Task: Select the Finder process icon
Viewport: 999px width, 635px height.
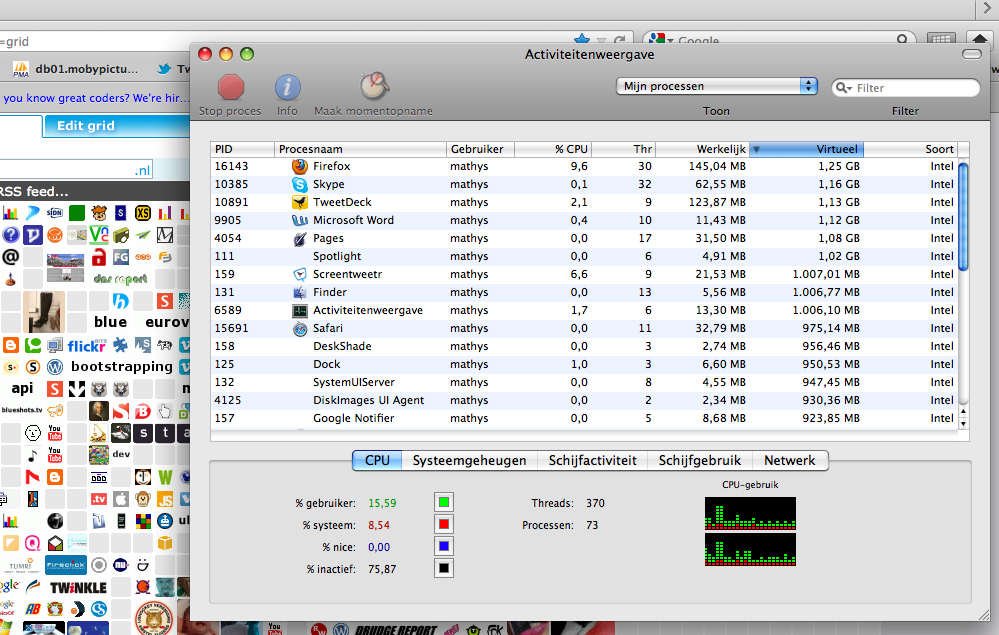Action: (300, 292)
